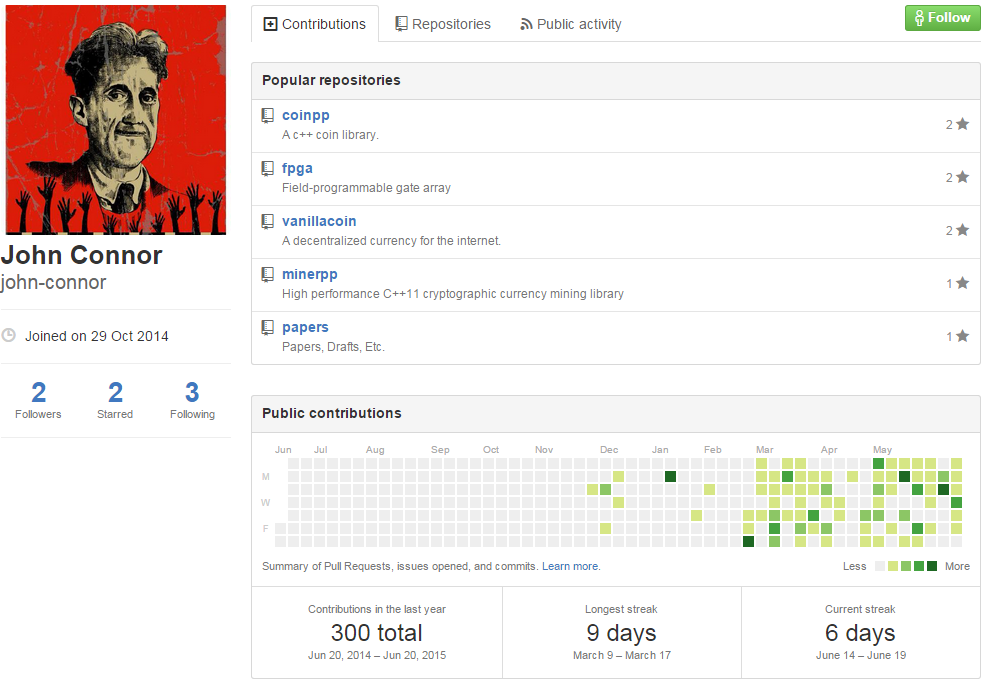Click the darkest green legend swatch
Viewport: 993px width, 680px height.
click(932, 566)
